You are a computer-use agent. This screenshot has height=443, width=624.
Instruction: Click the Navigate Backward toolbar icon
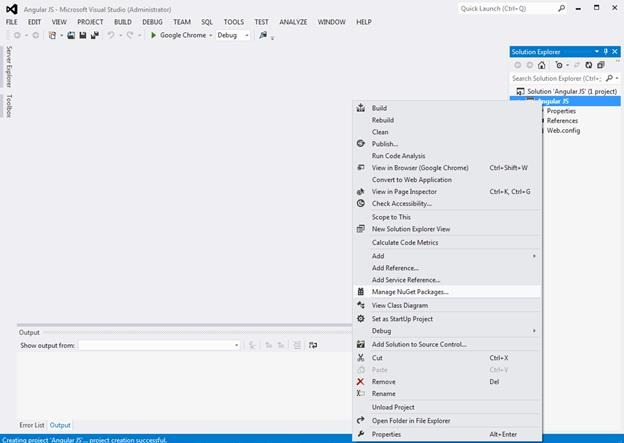17,35
